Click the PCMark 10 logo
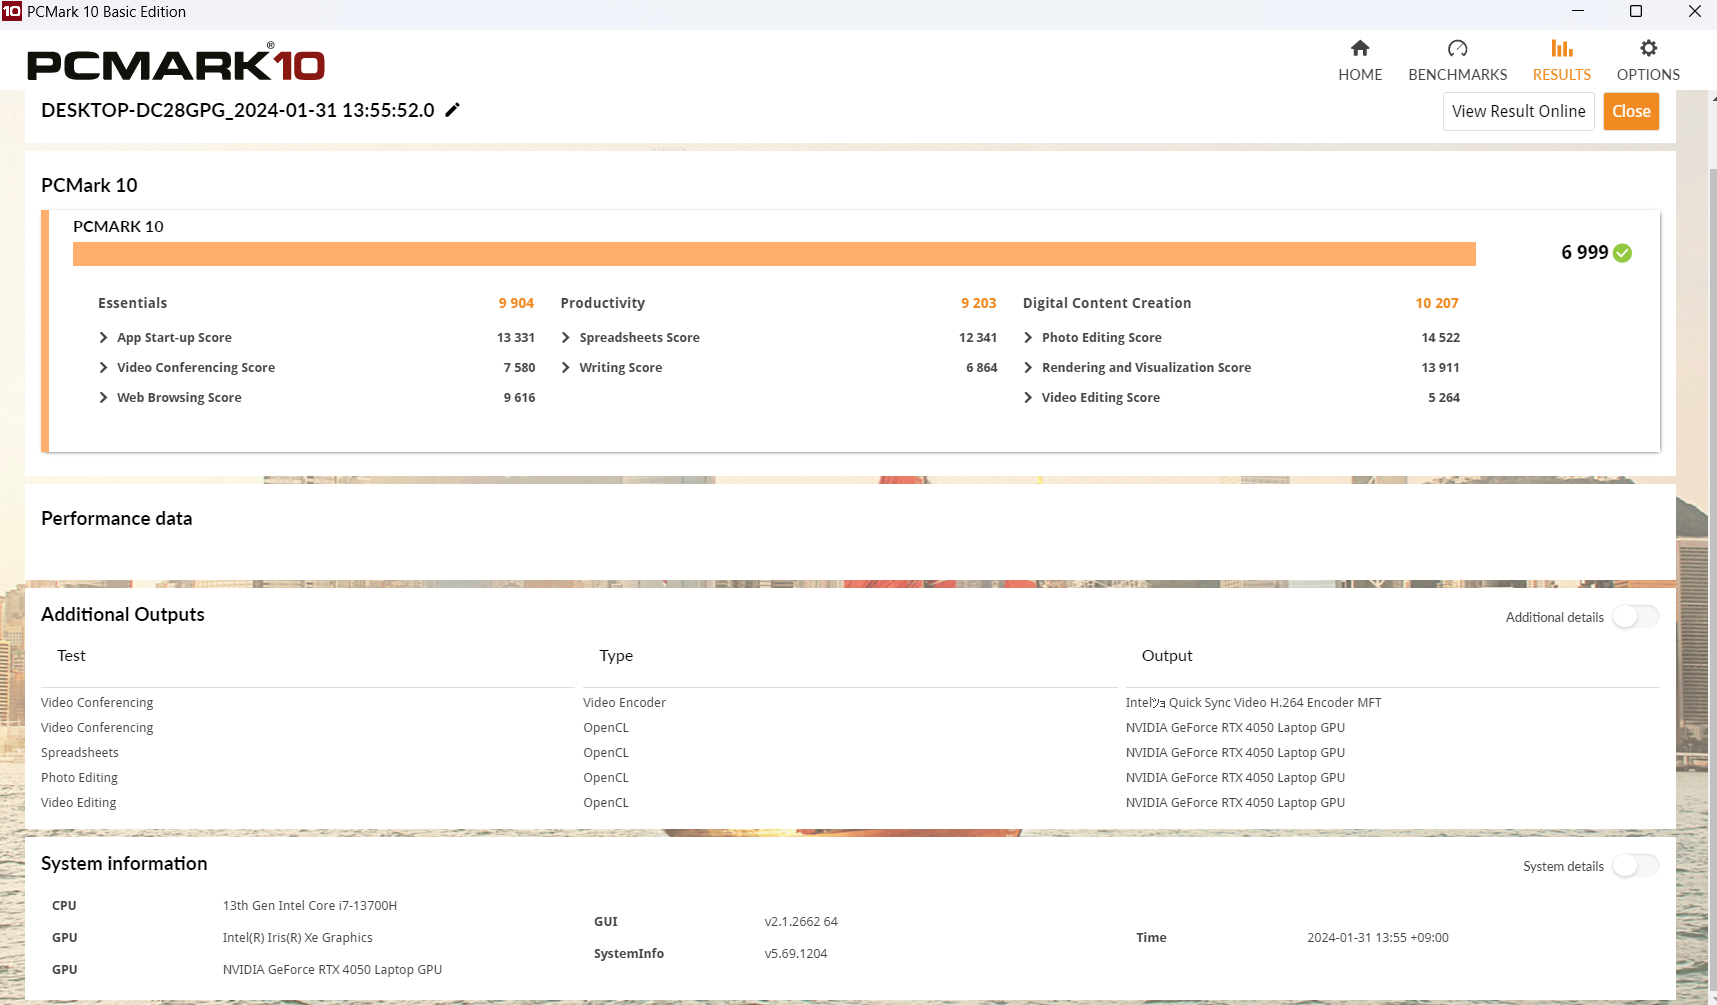 tap(176, 64)
